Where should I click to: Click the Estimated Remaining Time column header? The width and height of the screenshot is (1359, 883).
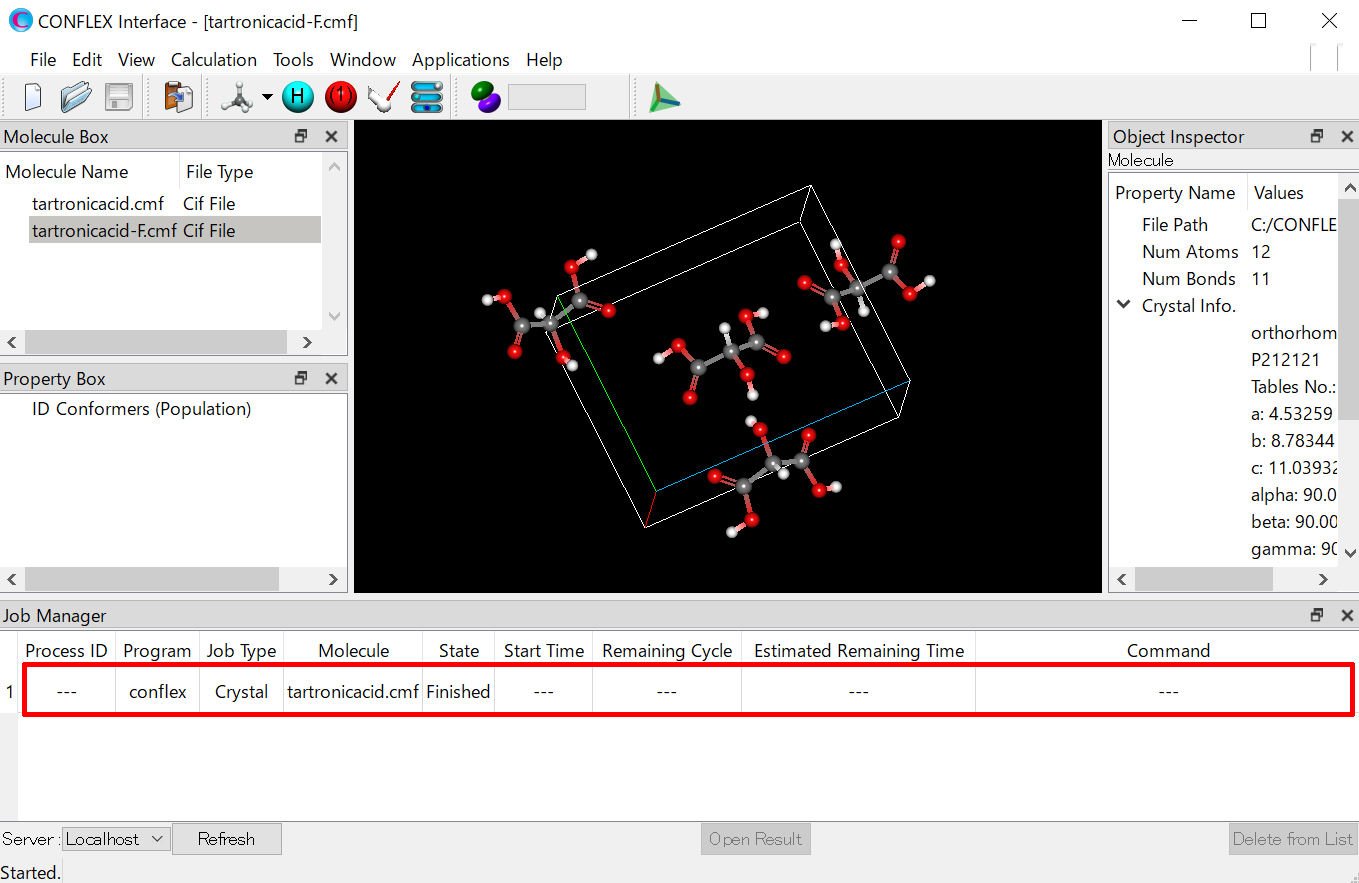tap(858, 651)
